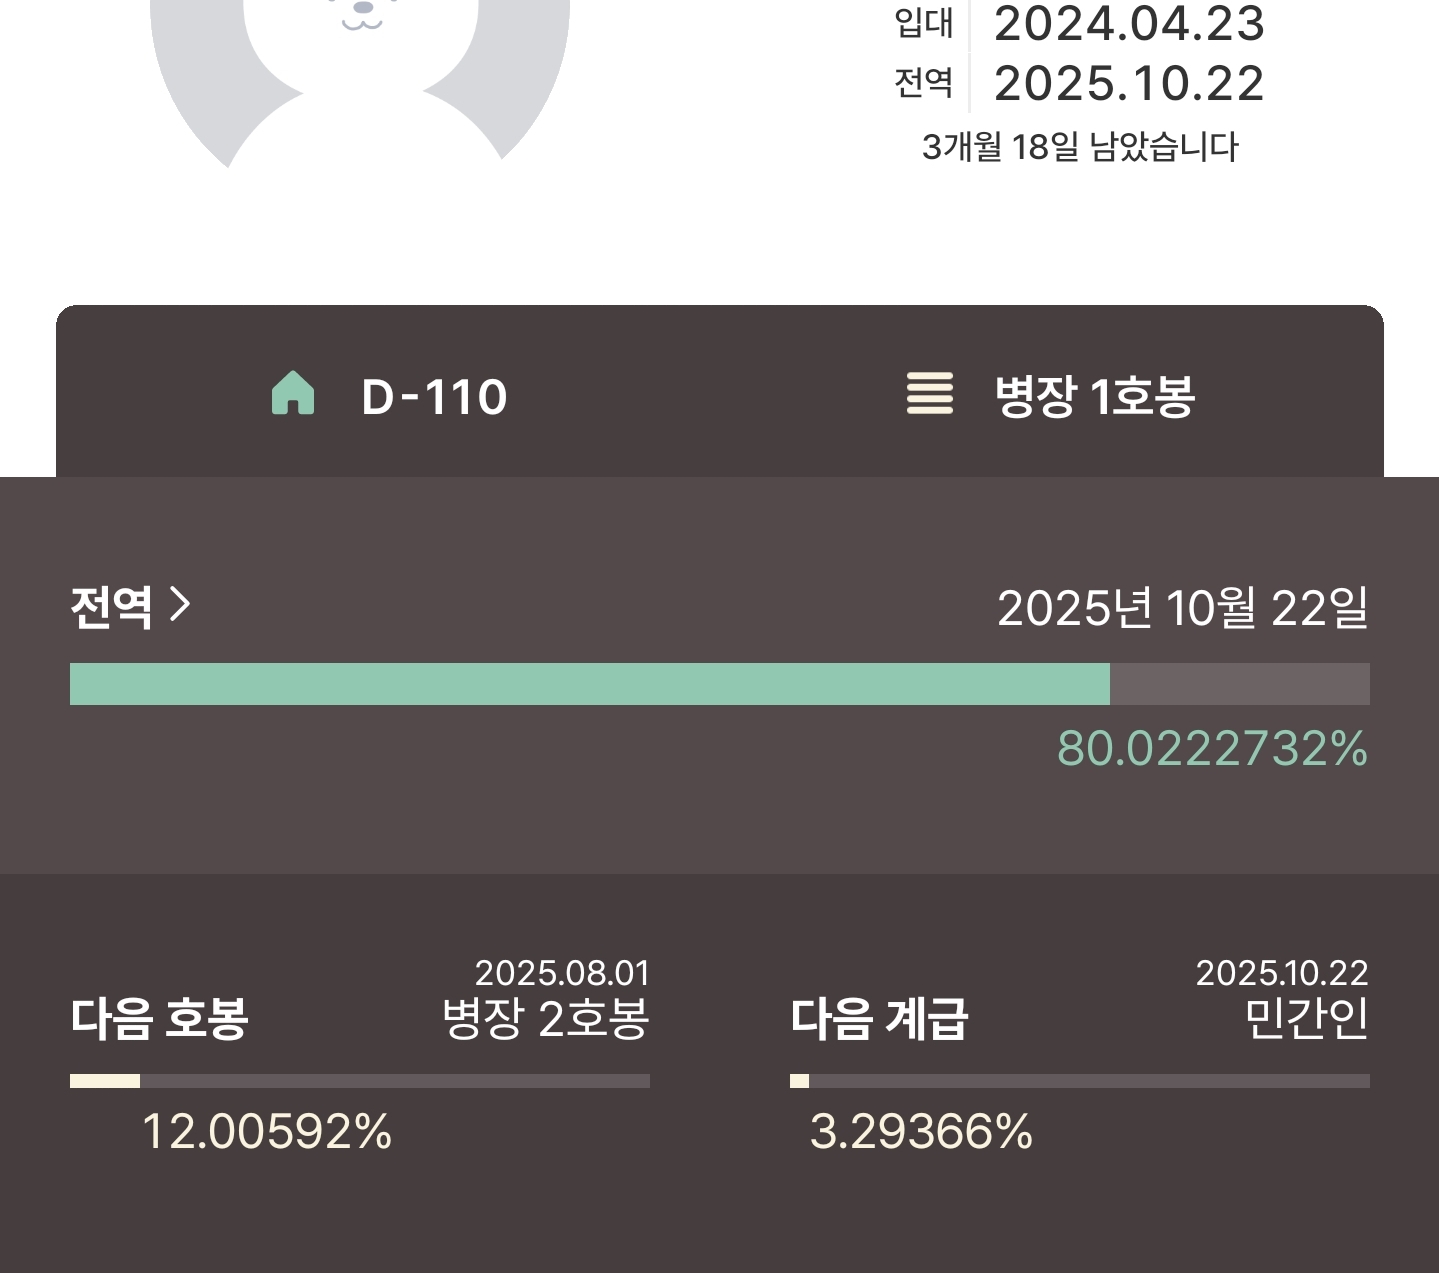
Task: Tap the 다음 계급 label
Action: 879,1019
